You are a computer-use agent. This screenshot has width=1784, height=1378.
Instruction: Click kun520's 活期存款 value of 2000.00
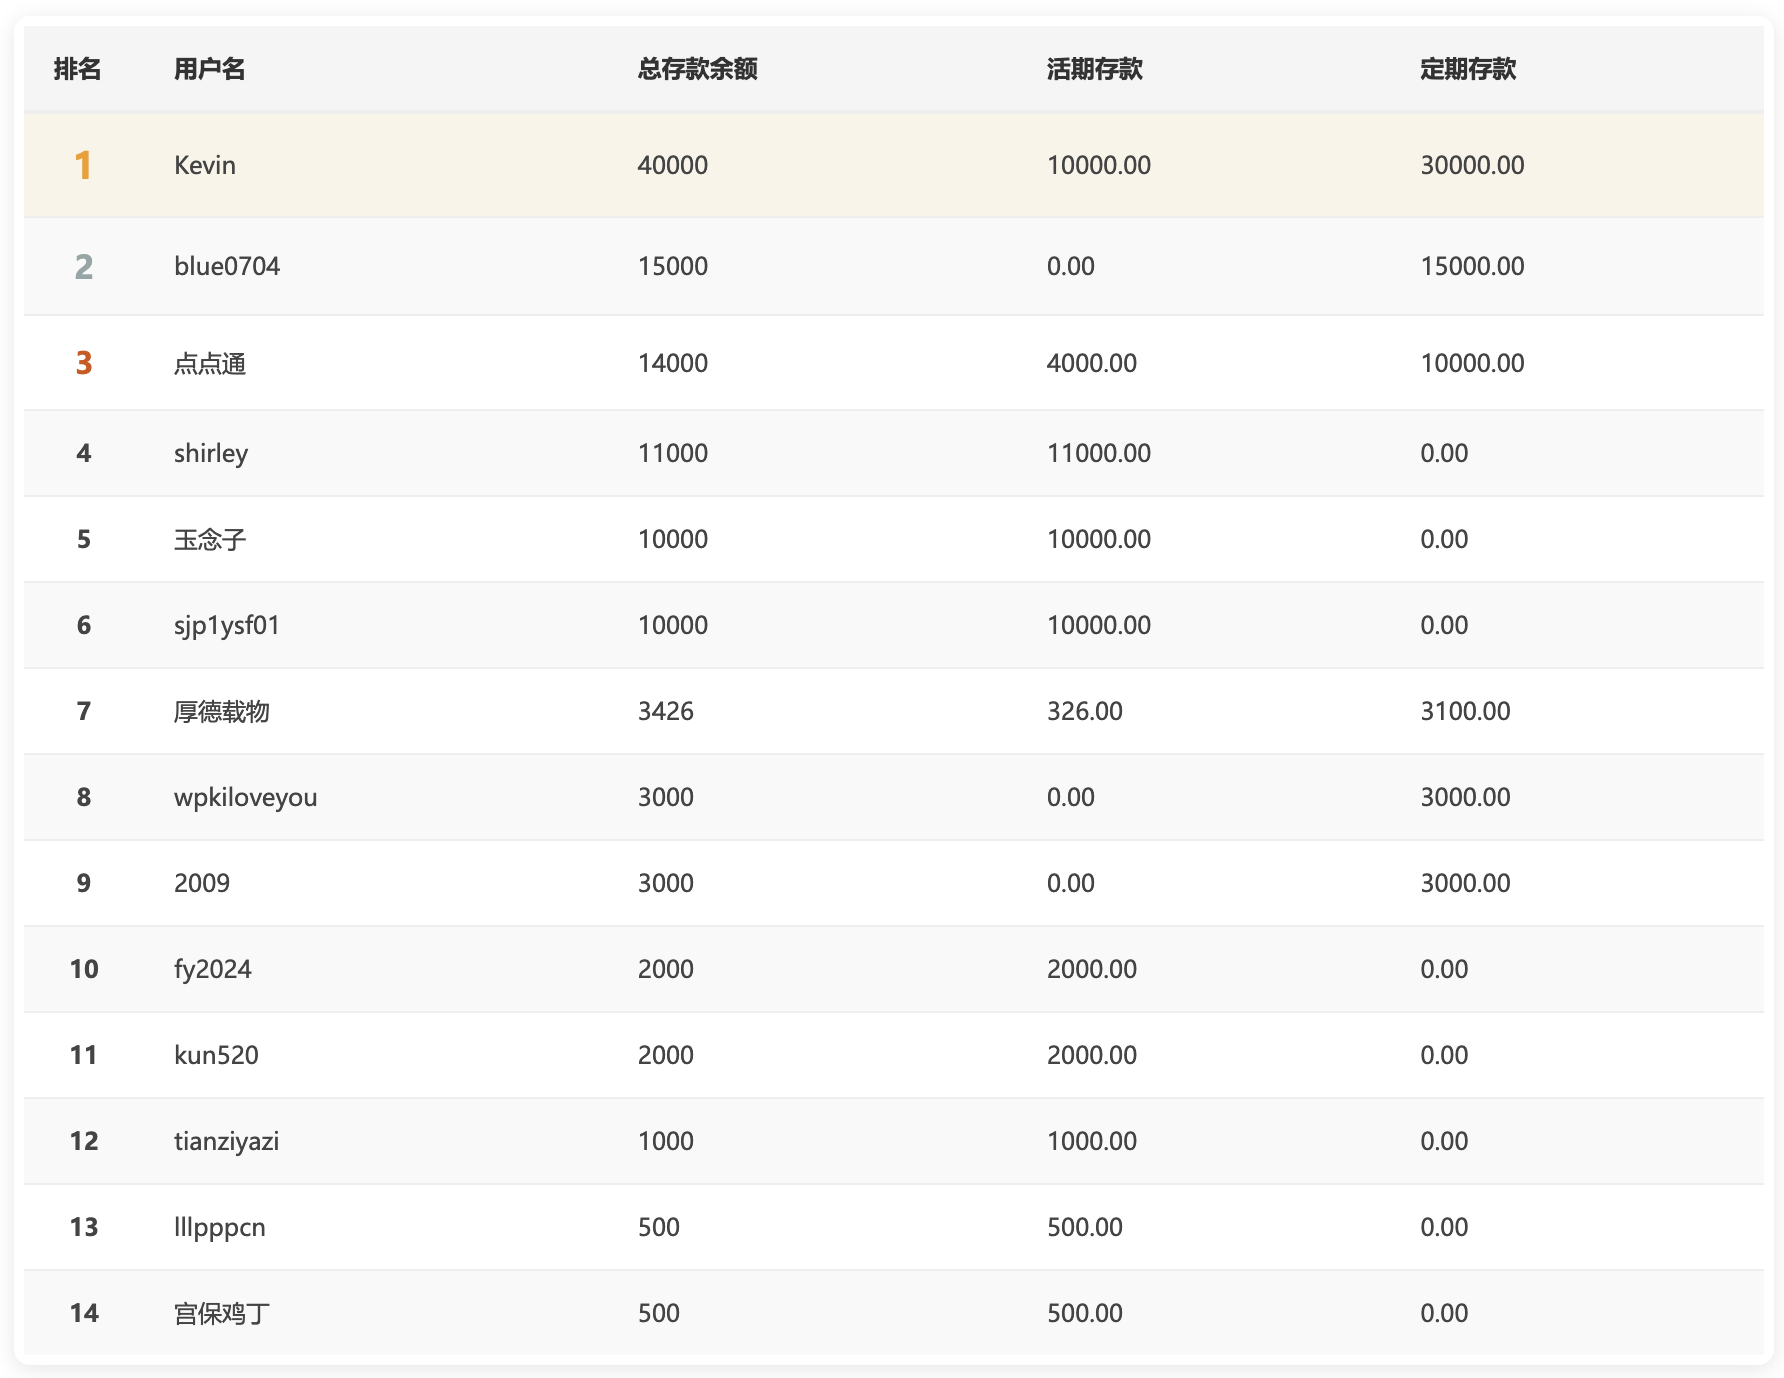(x=1091, y=1054)
